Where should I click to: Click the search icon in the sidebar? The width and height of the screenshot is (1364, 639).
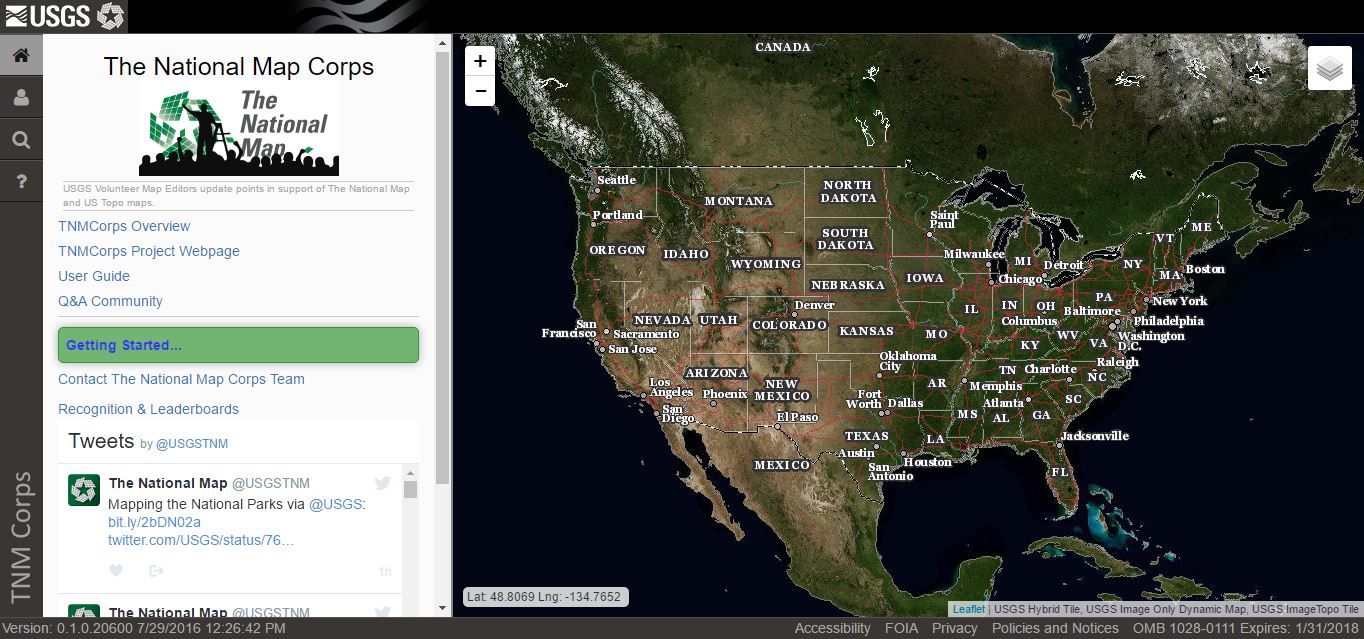tap(20, 139)
